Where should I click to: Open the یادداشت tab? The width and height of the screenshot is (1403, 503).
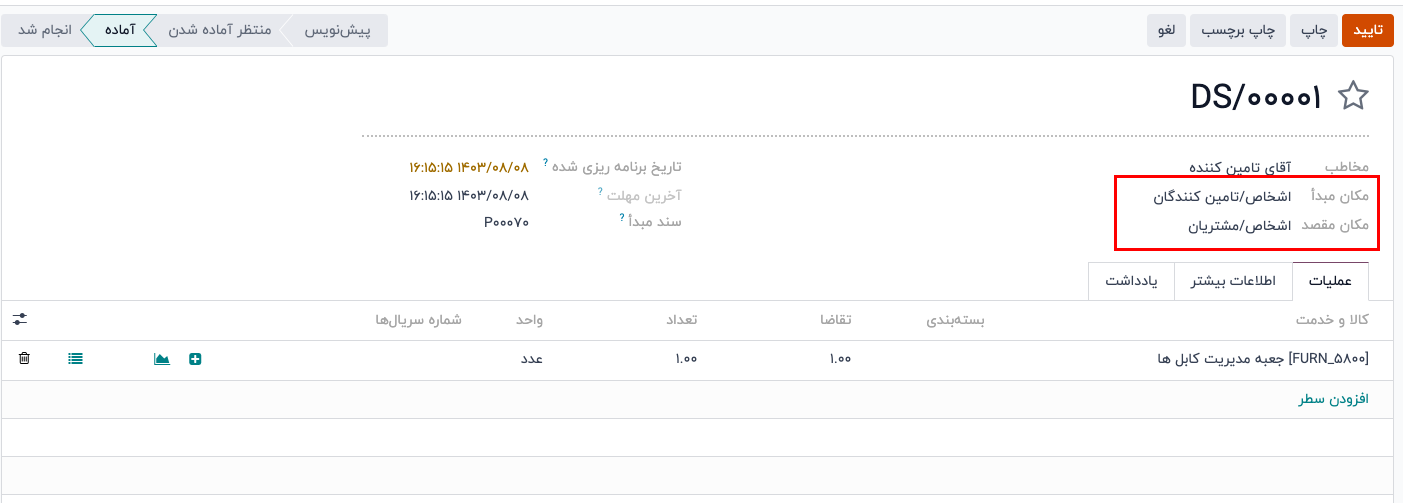1131,281
